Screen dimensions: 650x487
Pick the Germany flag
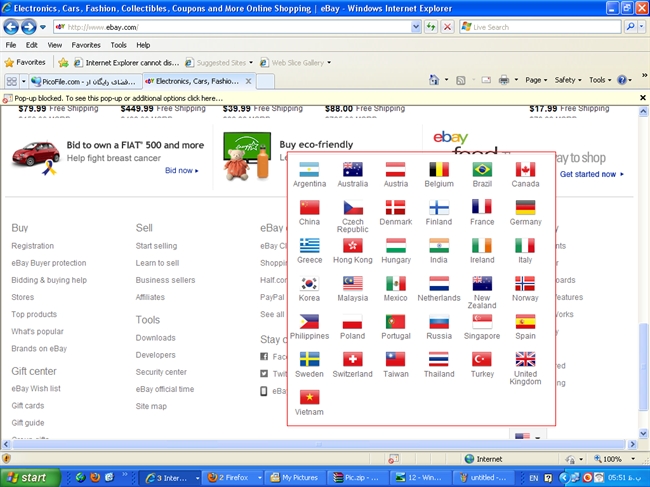[525, 207]
